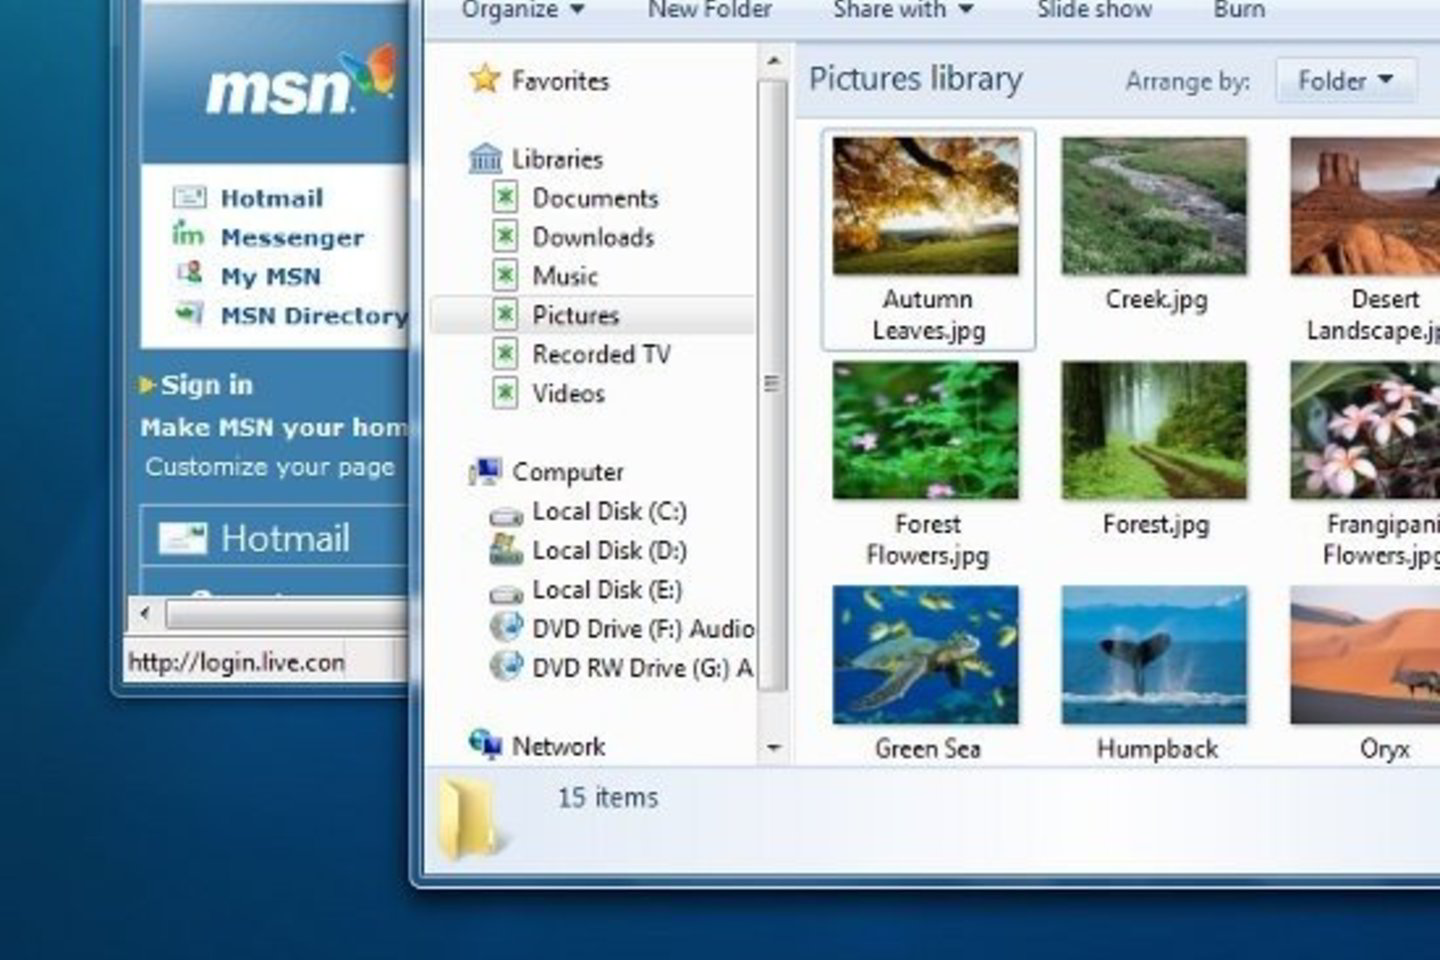Open the Organize dropdown menu

pyautogui.click(x=523, y=10)
